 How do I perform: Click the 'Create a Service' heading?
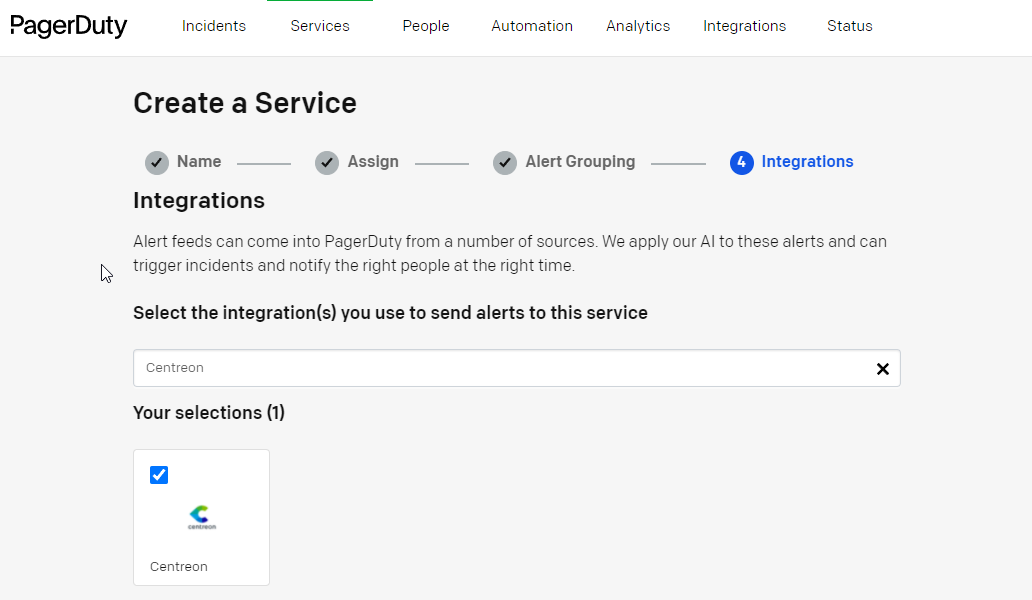click(245, 103)
